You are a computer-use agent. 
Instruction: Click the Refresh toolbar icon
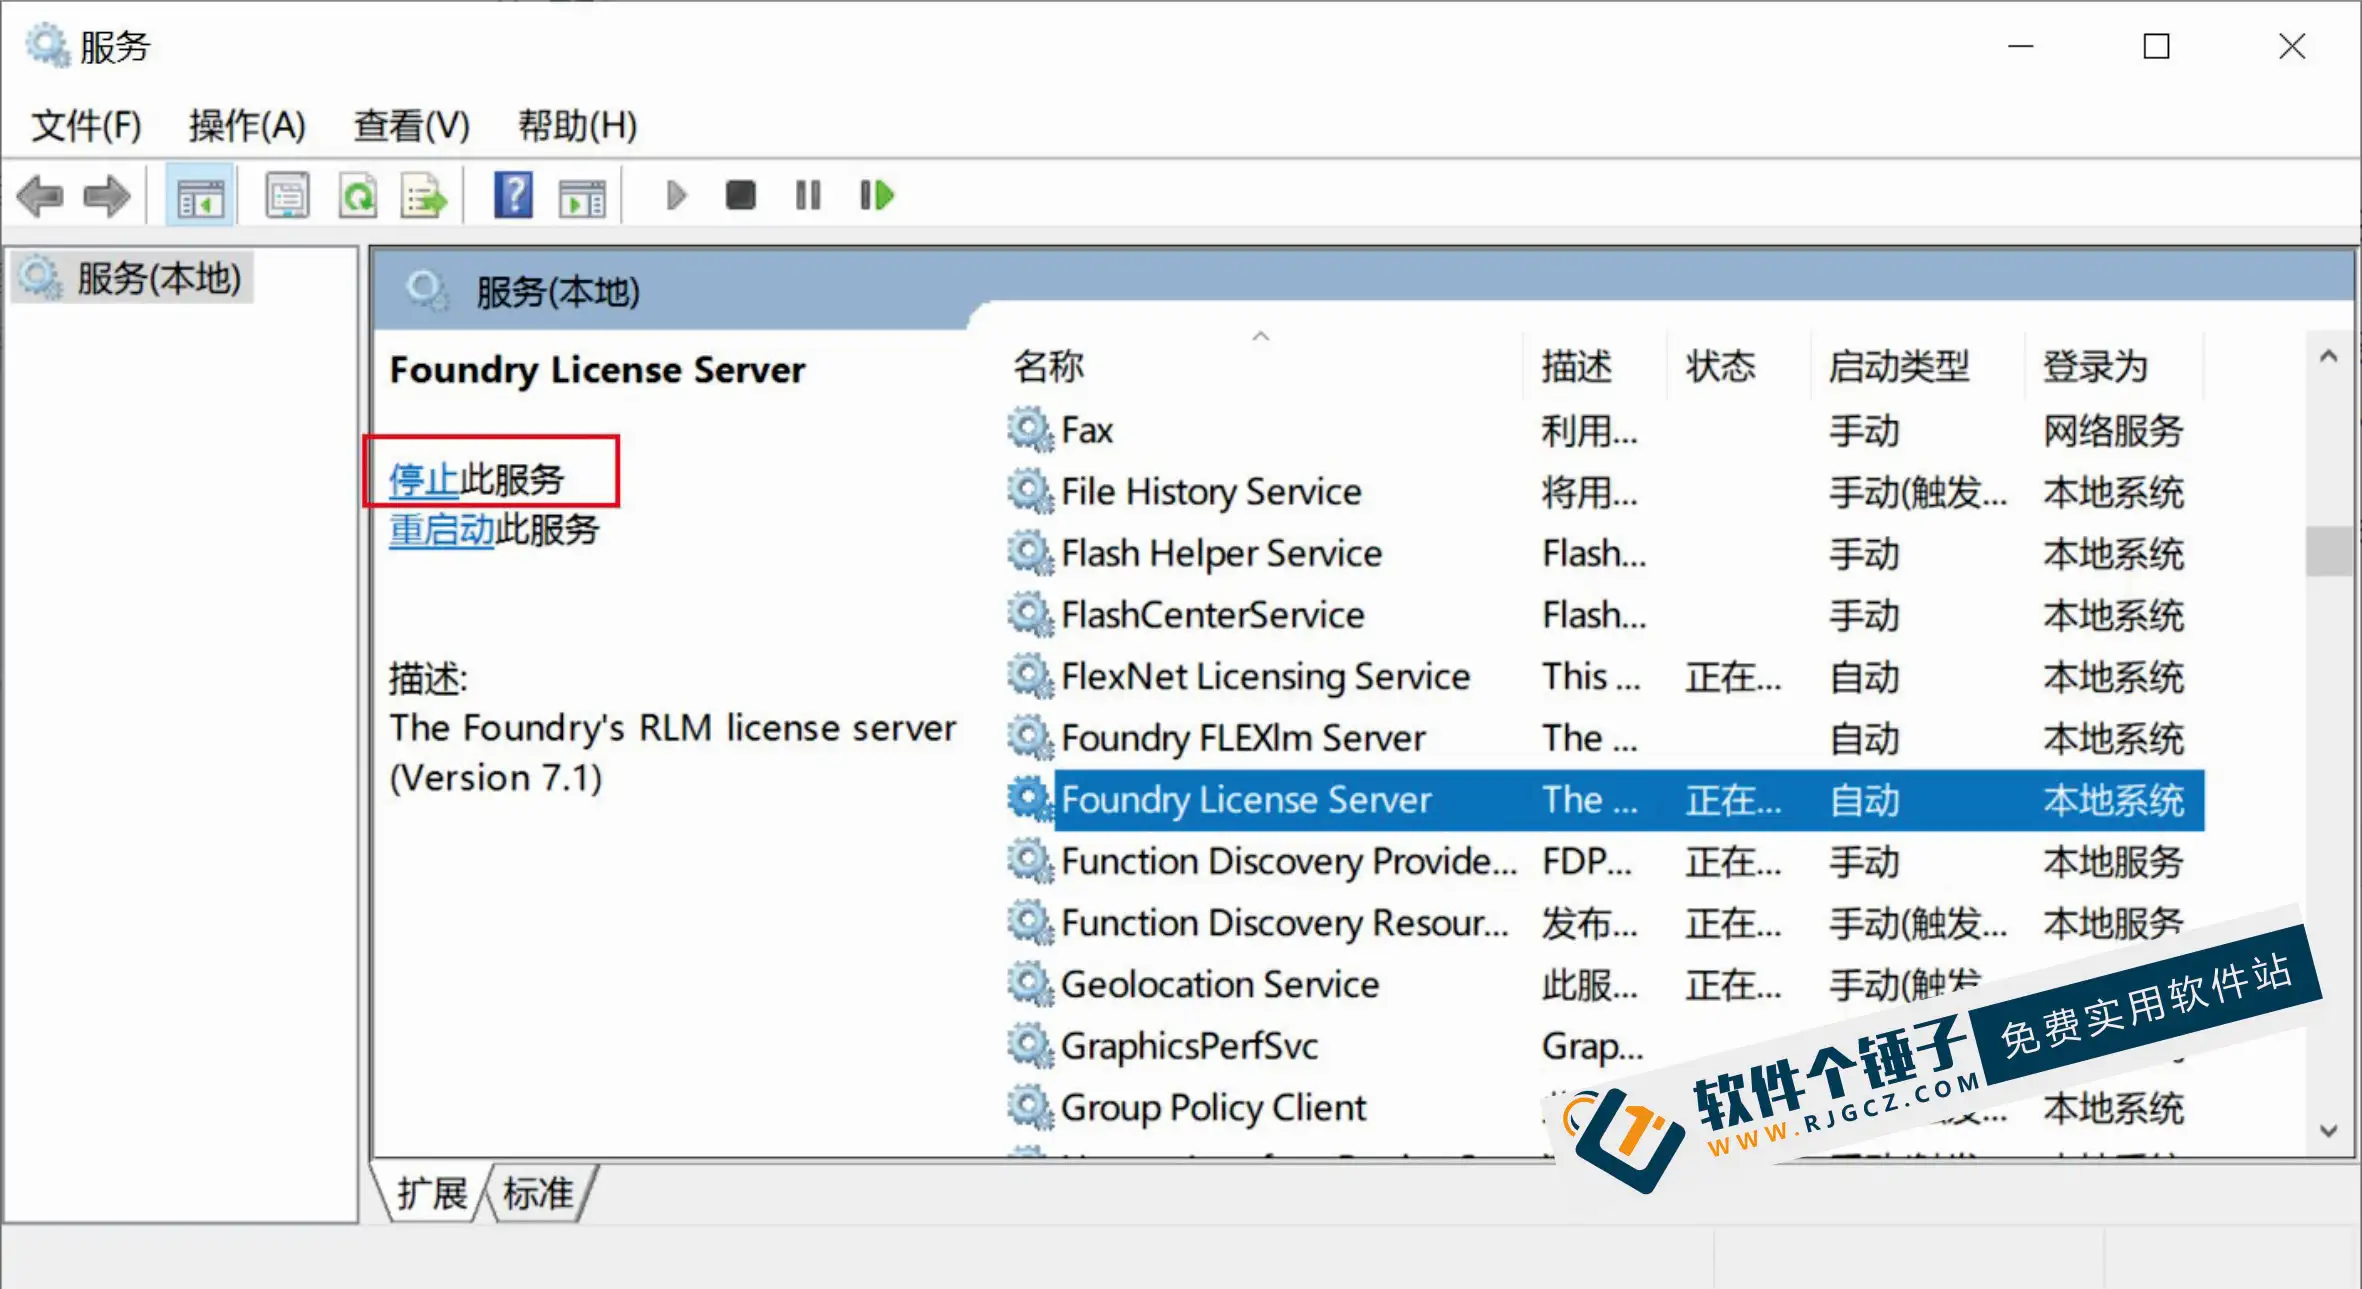click(358, 195)
